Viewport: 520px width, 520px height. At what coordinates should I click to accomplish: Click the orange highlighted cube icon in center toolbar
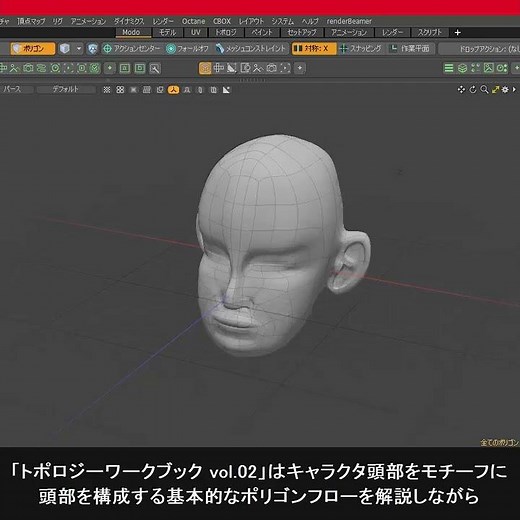coord(205,68)
